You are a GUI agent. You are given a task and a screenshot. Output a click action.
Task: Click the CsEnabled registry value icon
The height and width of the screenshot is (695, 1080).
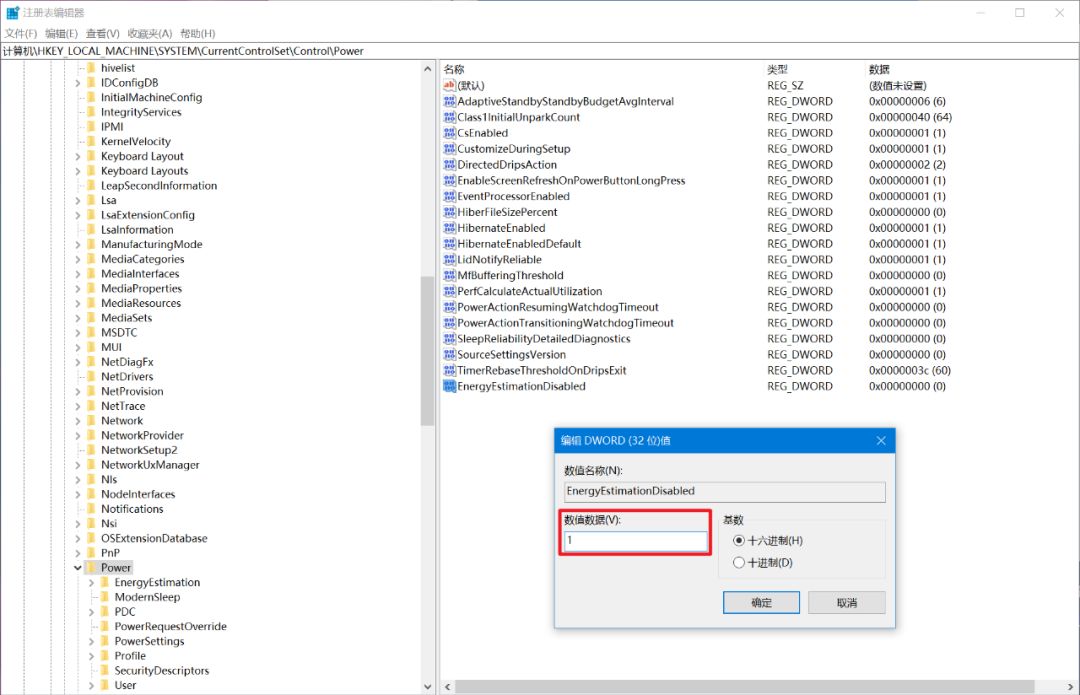tap(450, 133)
